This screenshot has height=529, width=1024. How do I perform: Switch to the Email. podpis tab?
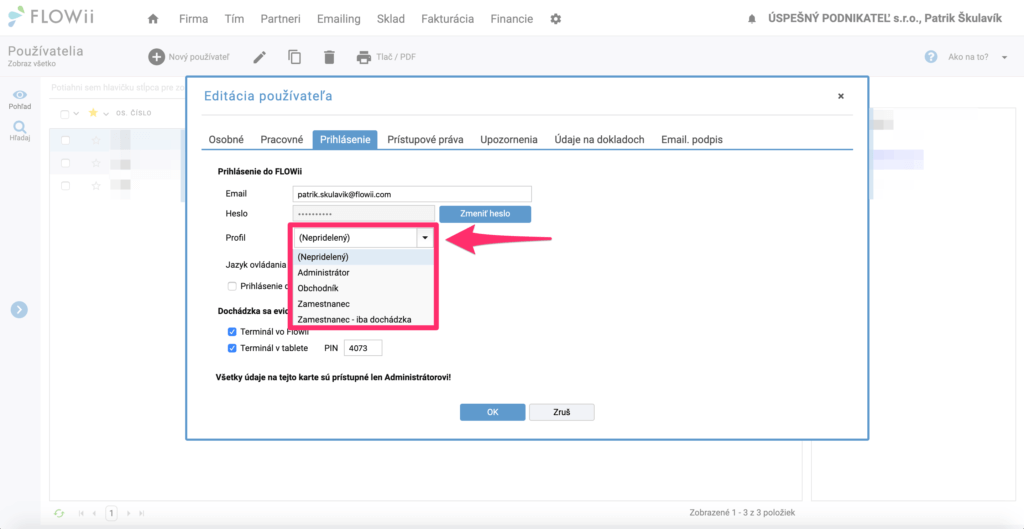(692, 140)
